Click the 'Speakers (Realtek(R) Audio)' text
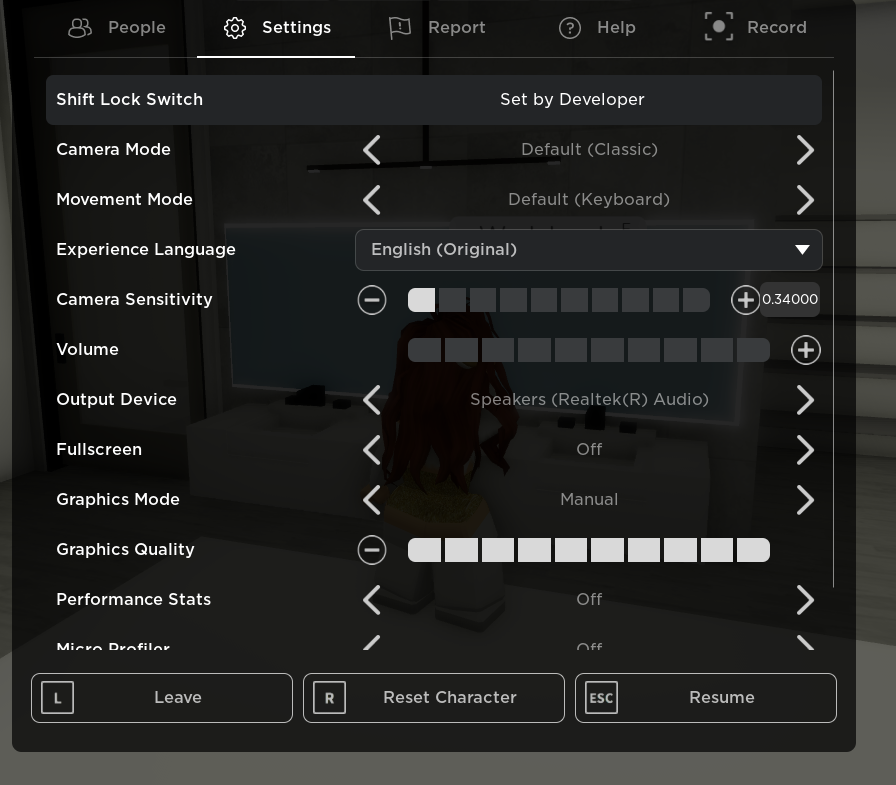This screenshot has width=896, height=785. click(589, 399)
